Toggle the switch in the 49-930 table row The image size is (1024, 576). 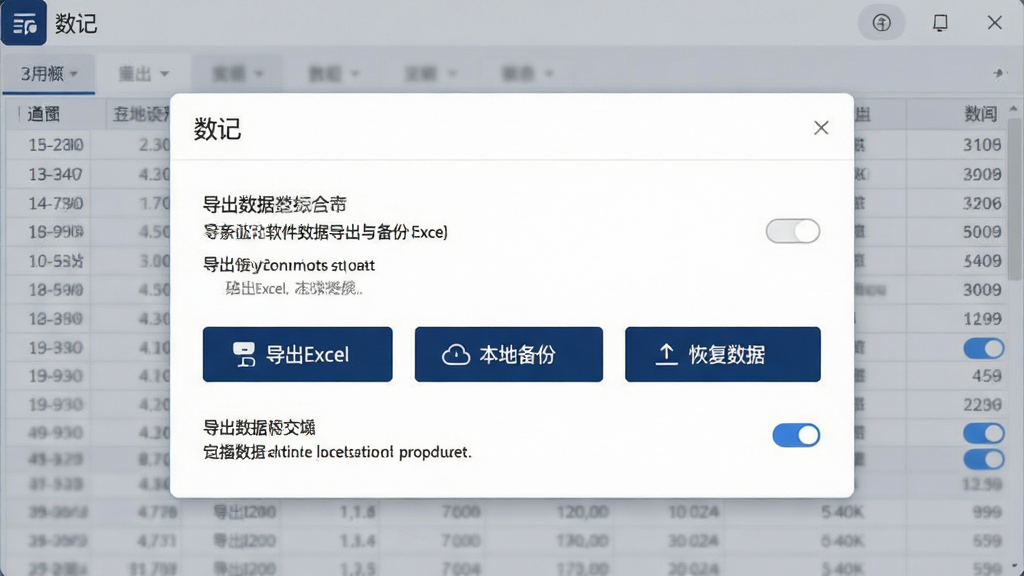984,432
